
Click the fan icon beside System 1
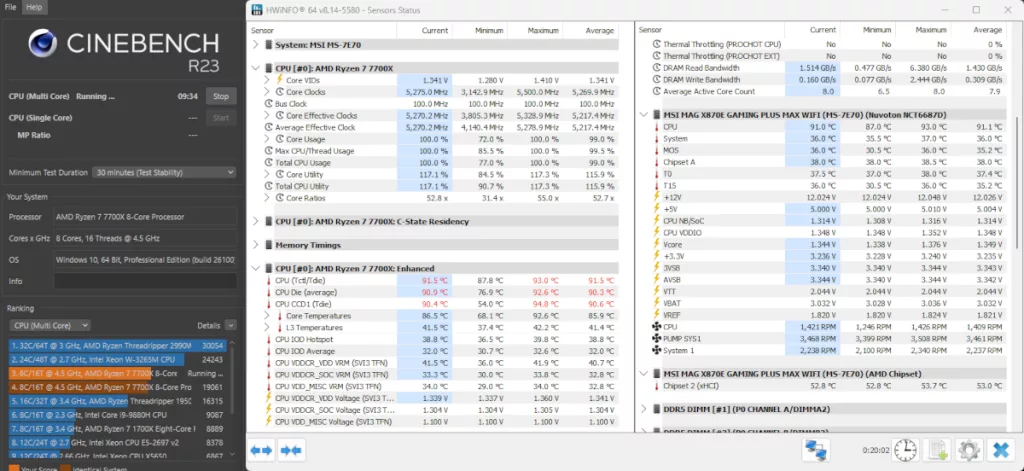(656, 350)
